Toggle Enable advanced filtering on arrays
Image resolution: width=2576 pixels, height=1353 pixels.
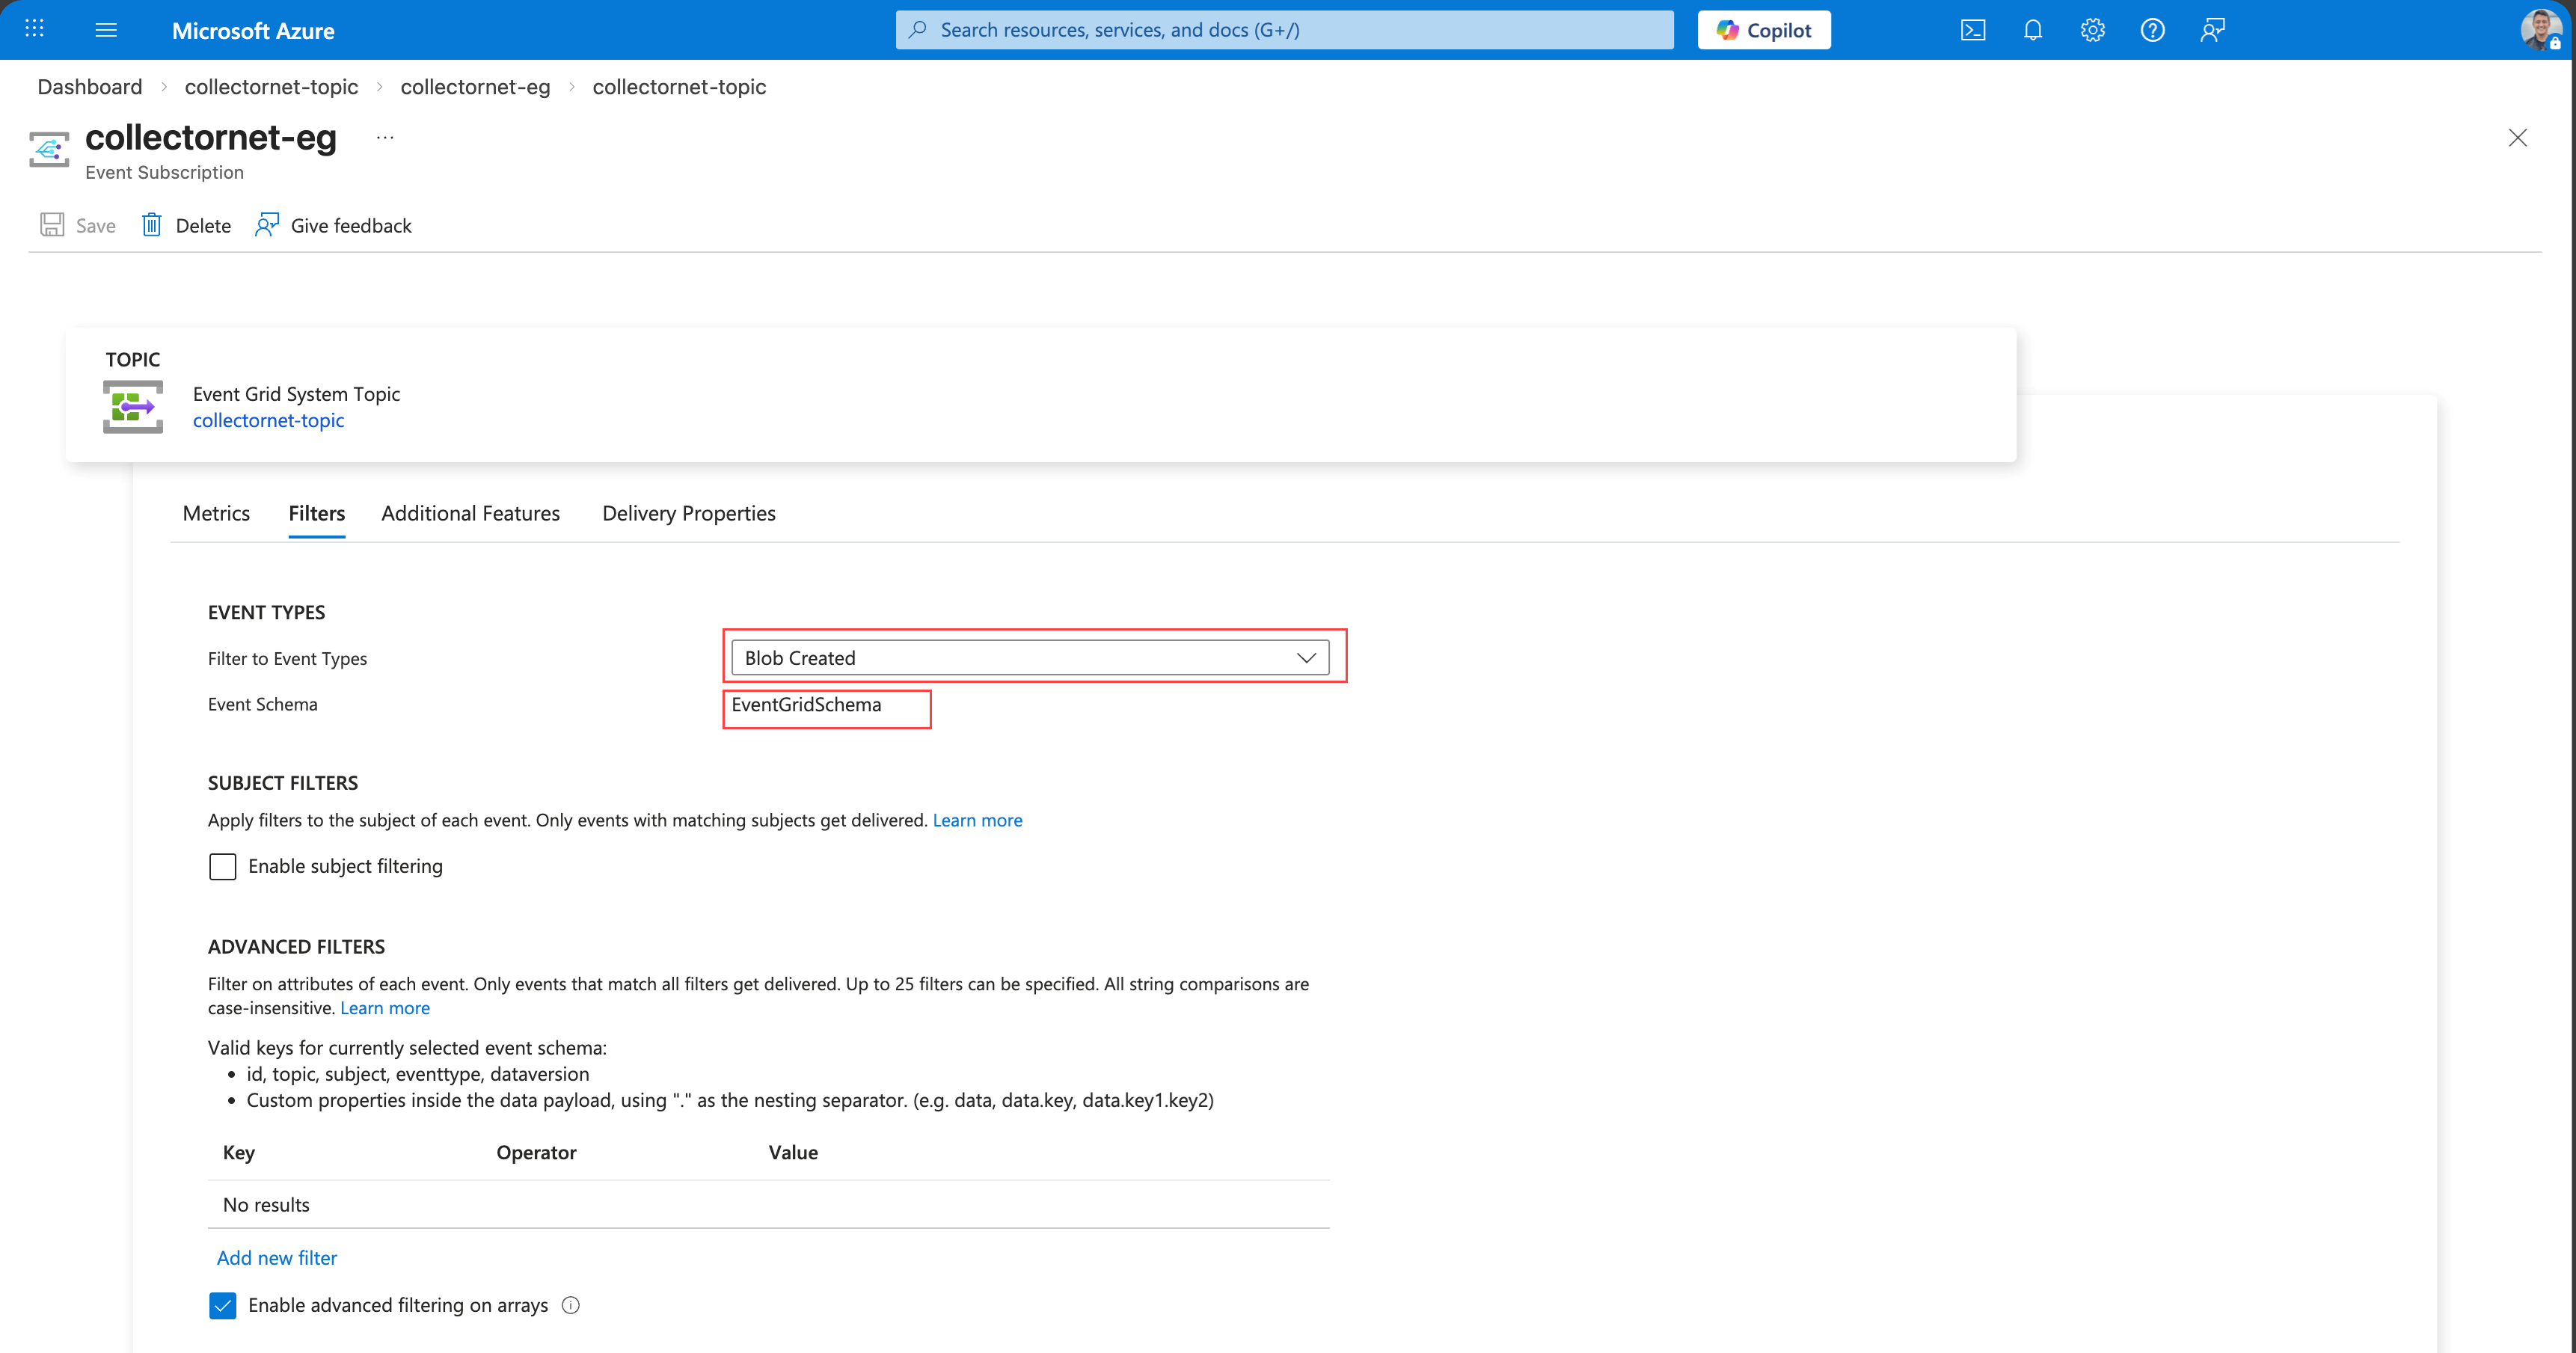pos(223,1305)
